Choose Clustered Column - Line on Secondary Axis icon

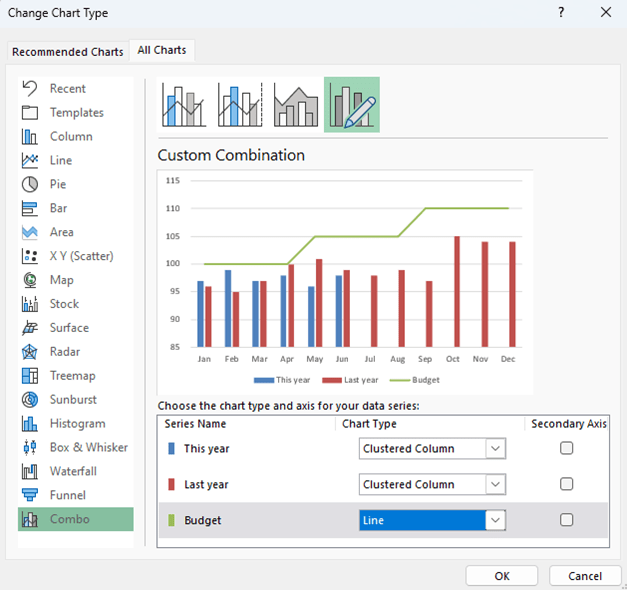point(240,105)
